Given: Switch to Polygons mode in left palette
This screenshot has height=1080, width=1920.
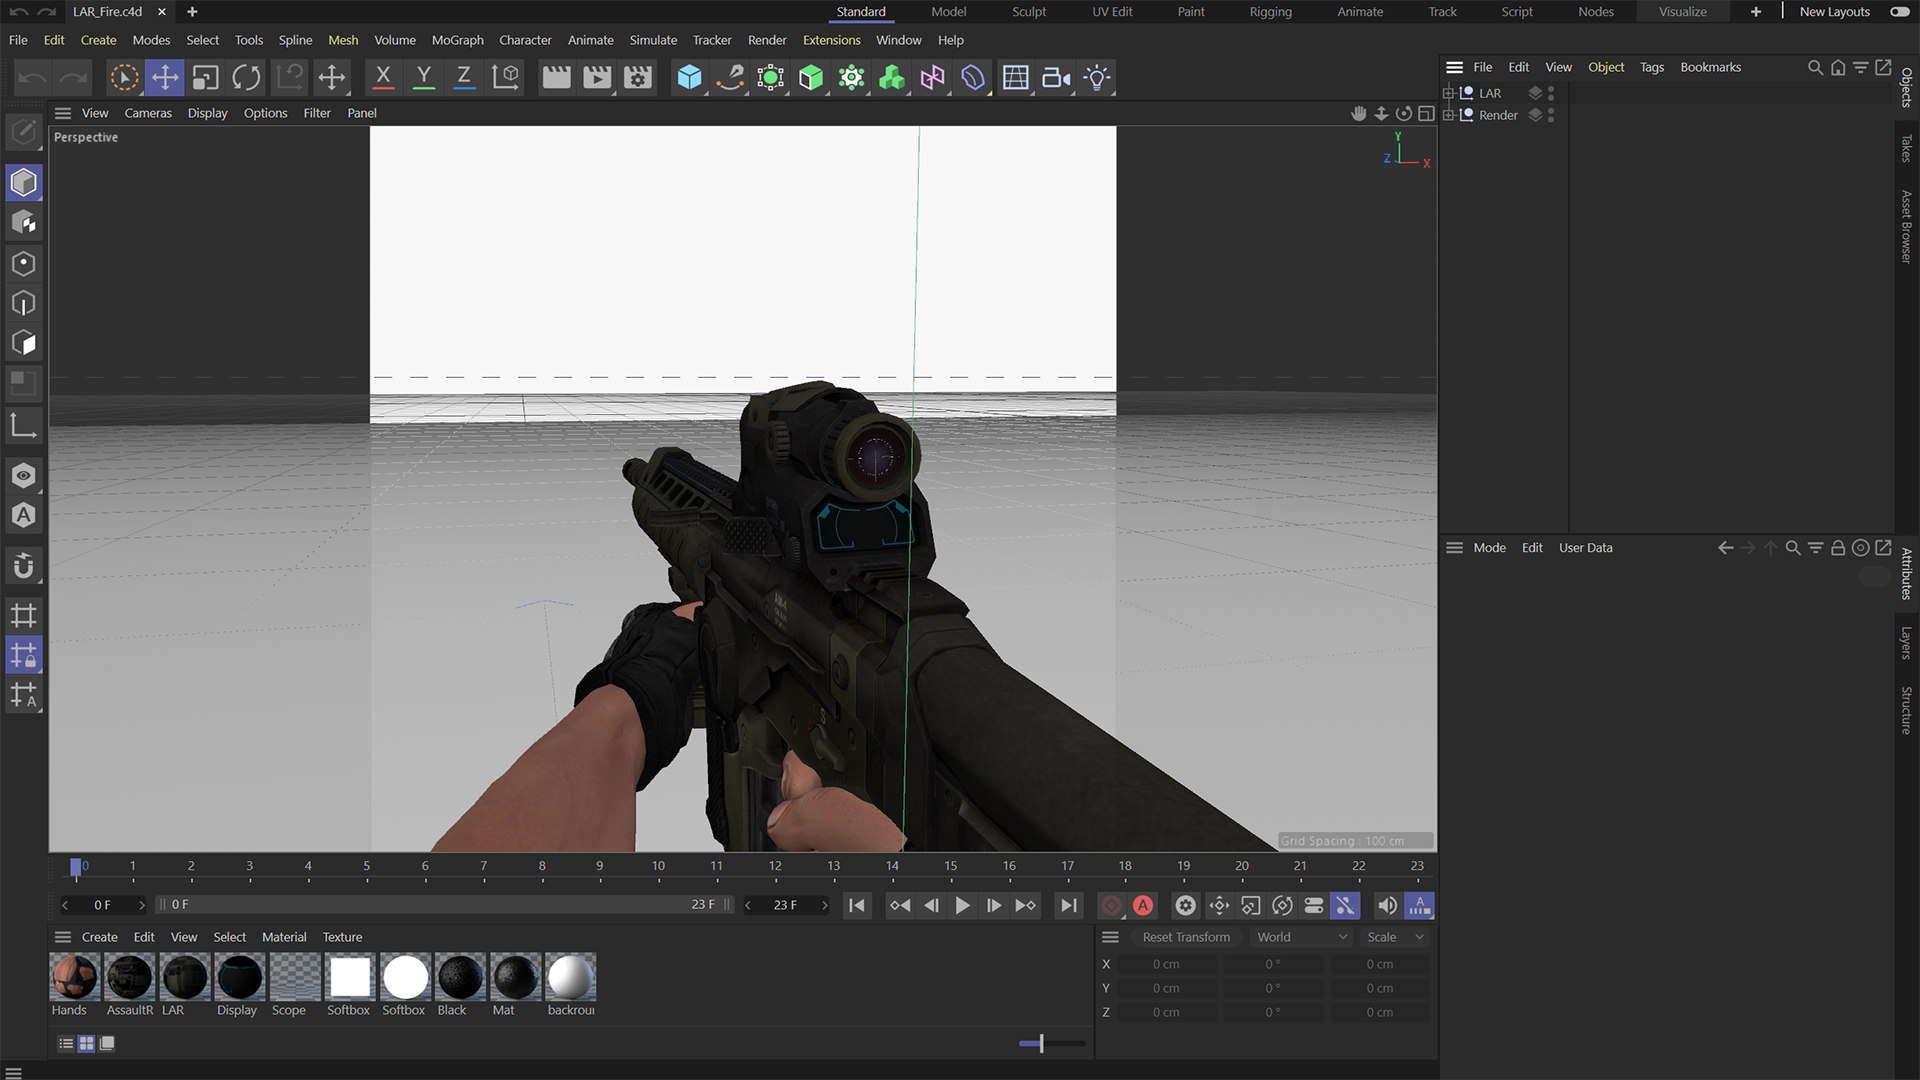Looking at the screenshot, I should click(24, 343).
